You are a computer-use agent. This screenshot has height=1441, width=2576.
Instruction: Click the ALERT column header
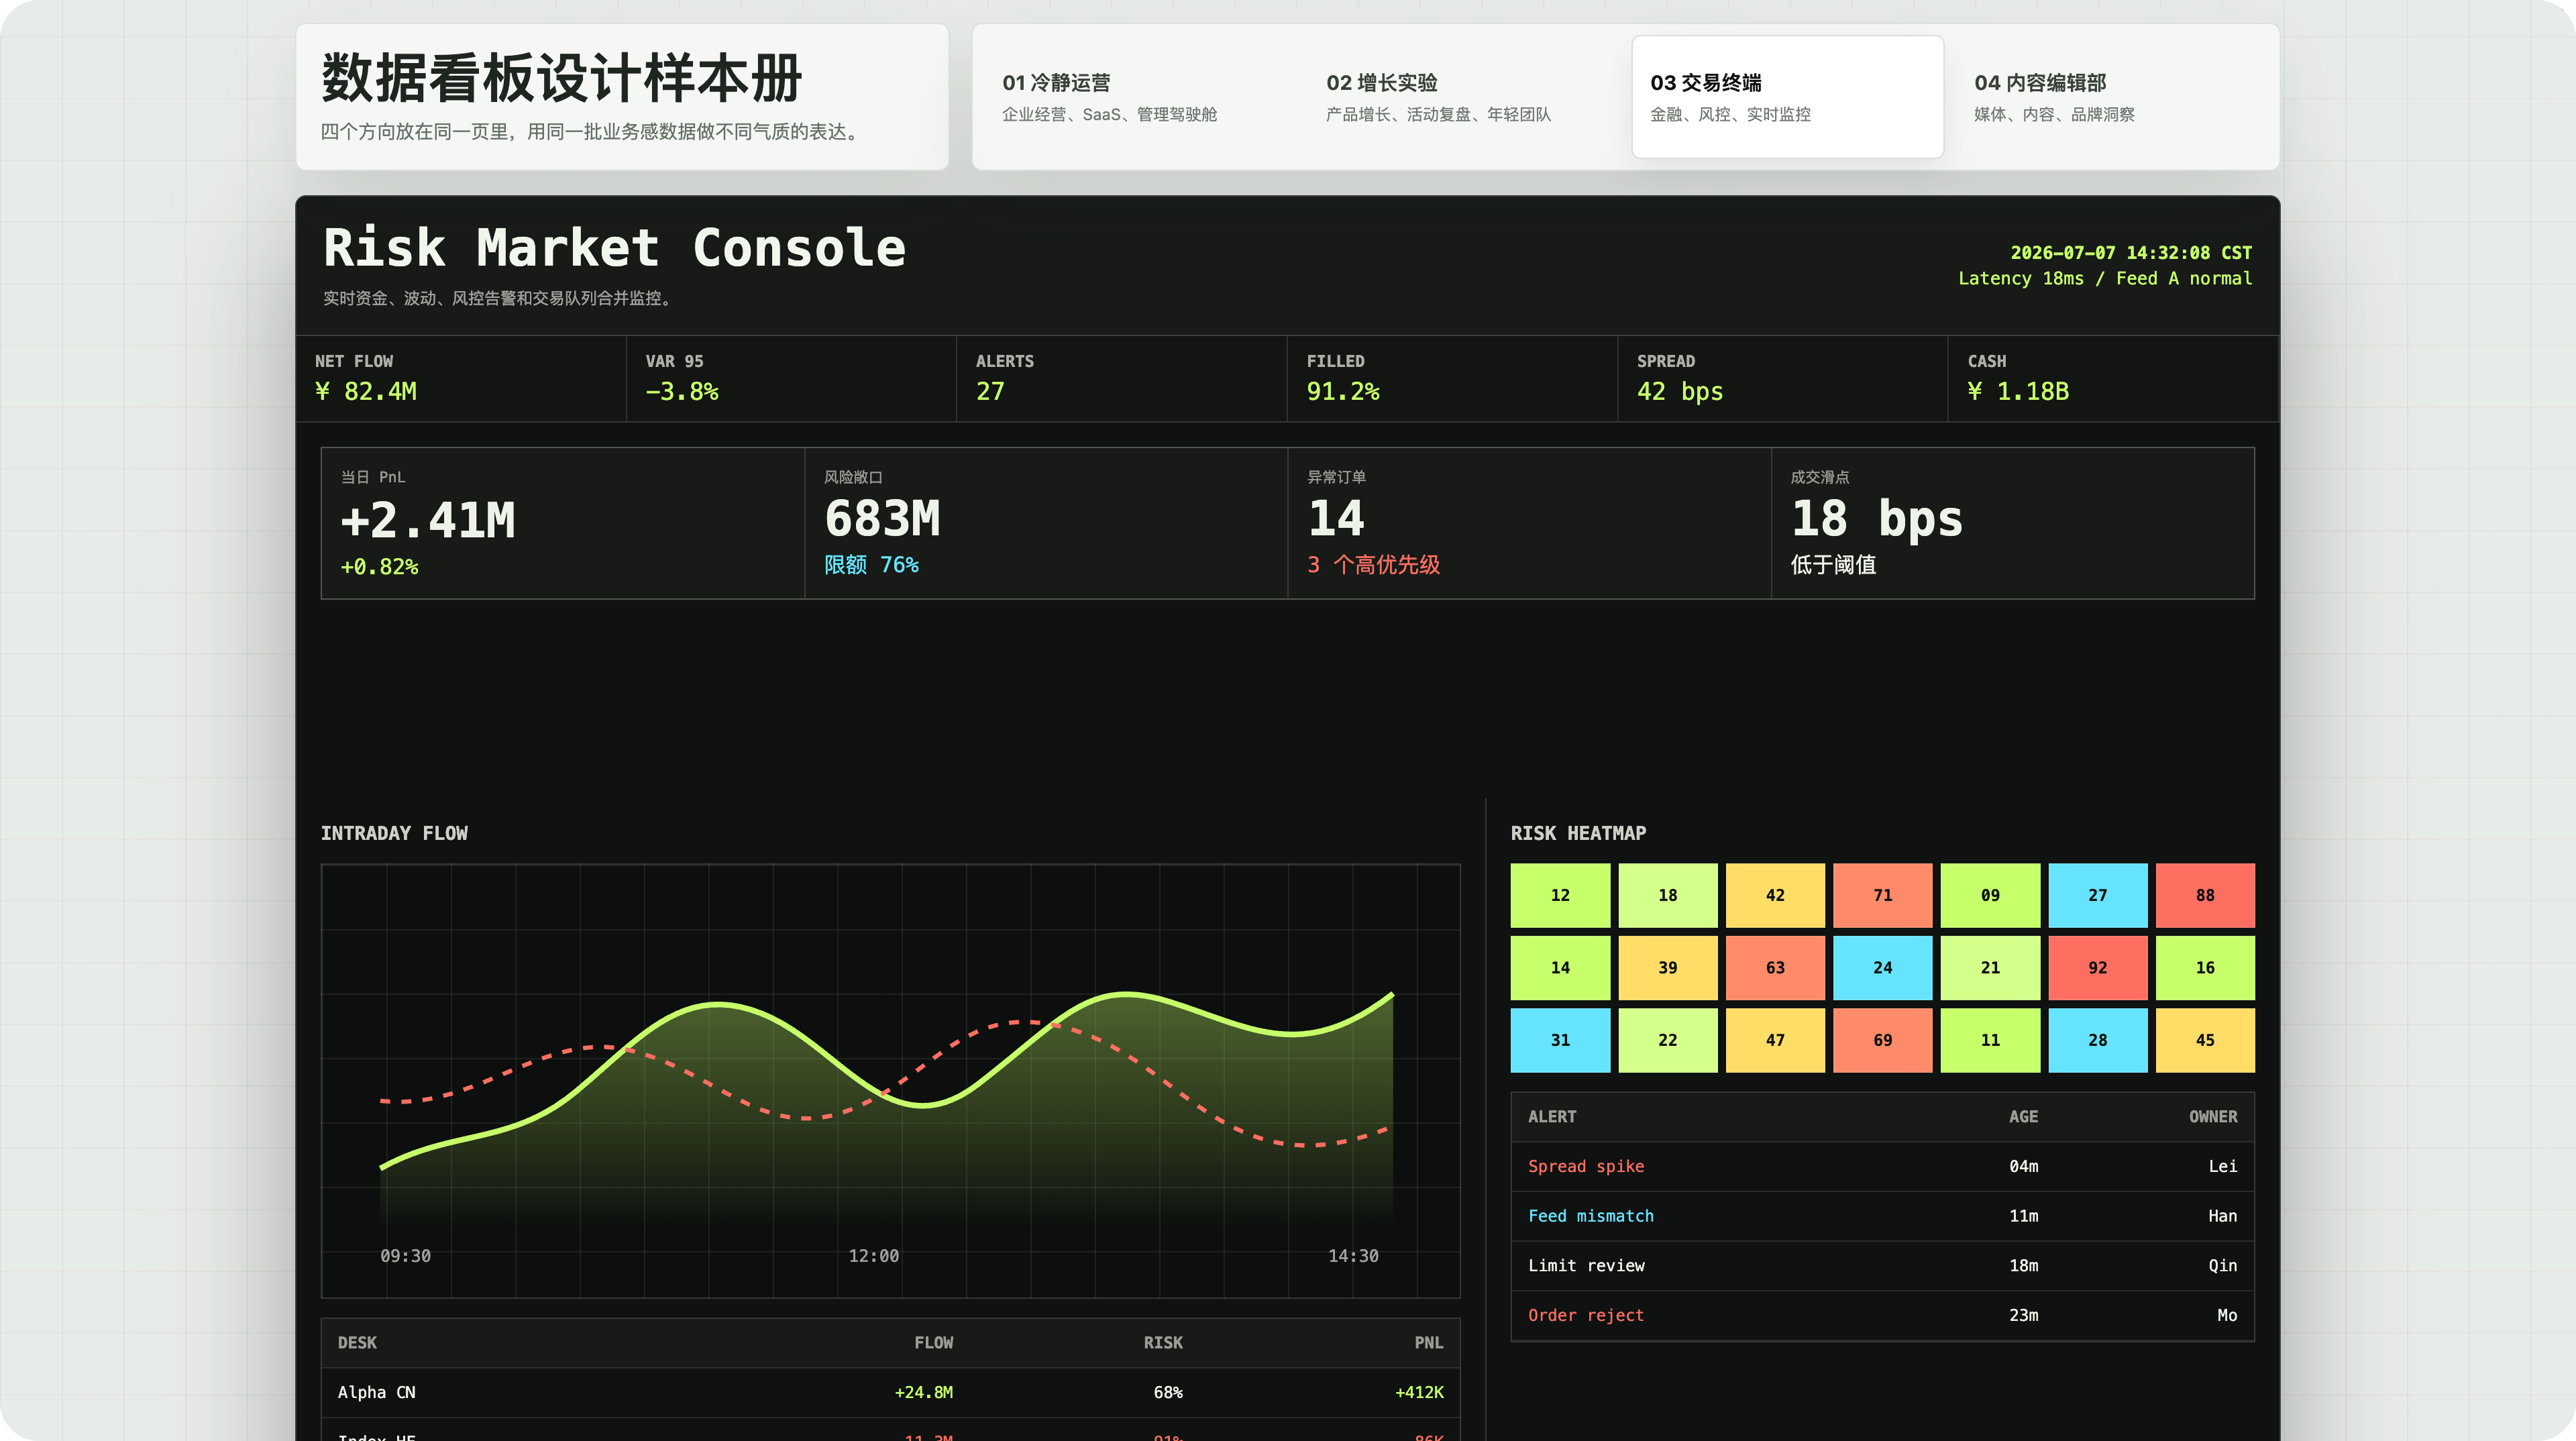pyautogui.click(x=1552, y=1116)
